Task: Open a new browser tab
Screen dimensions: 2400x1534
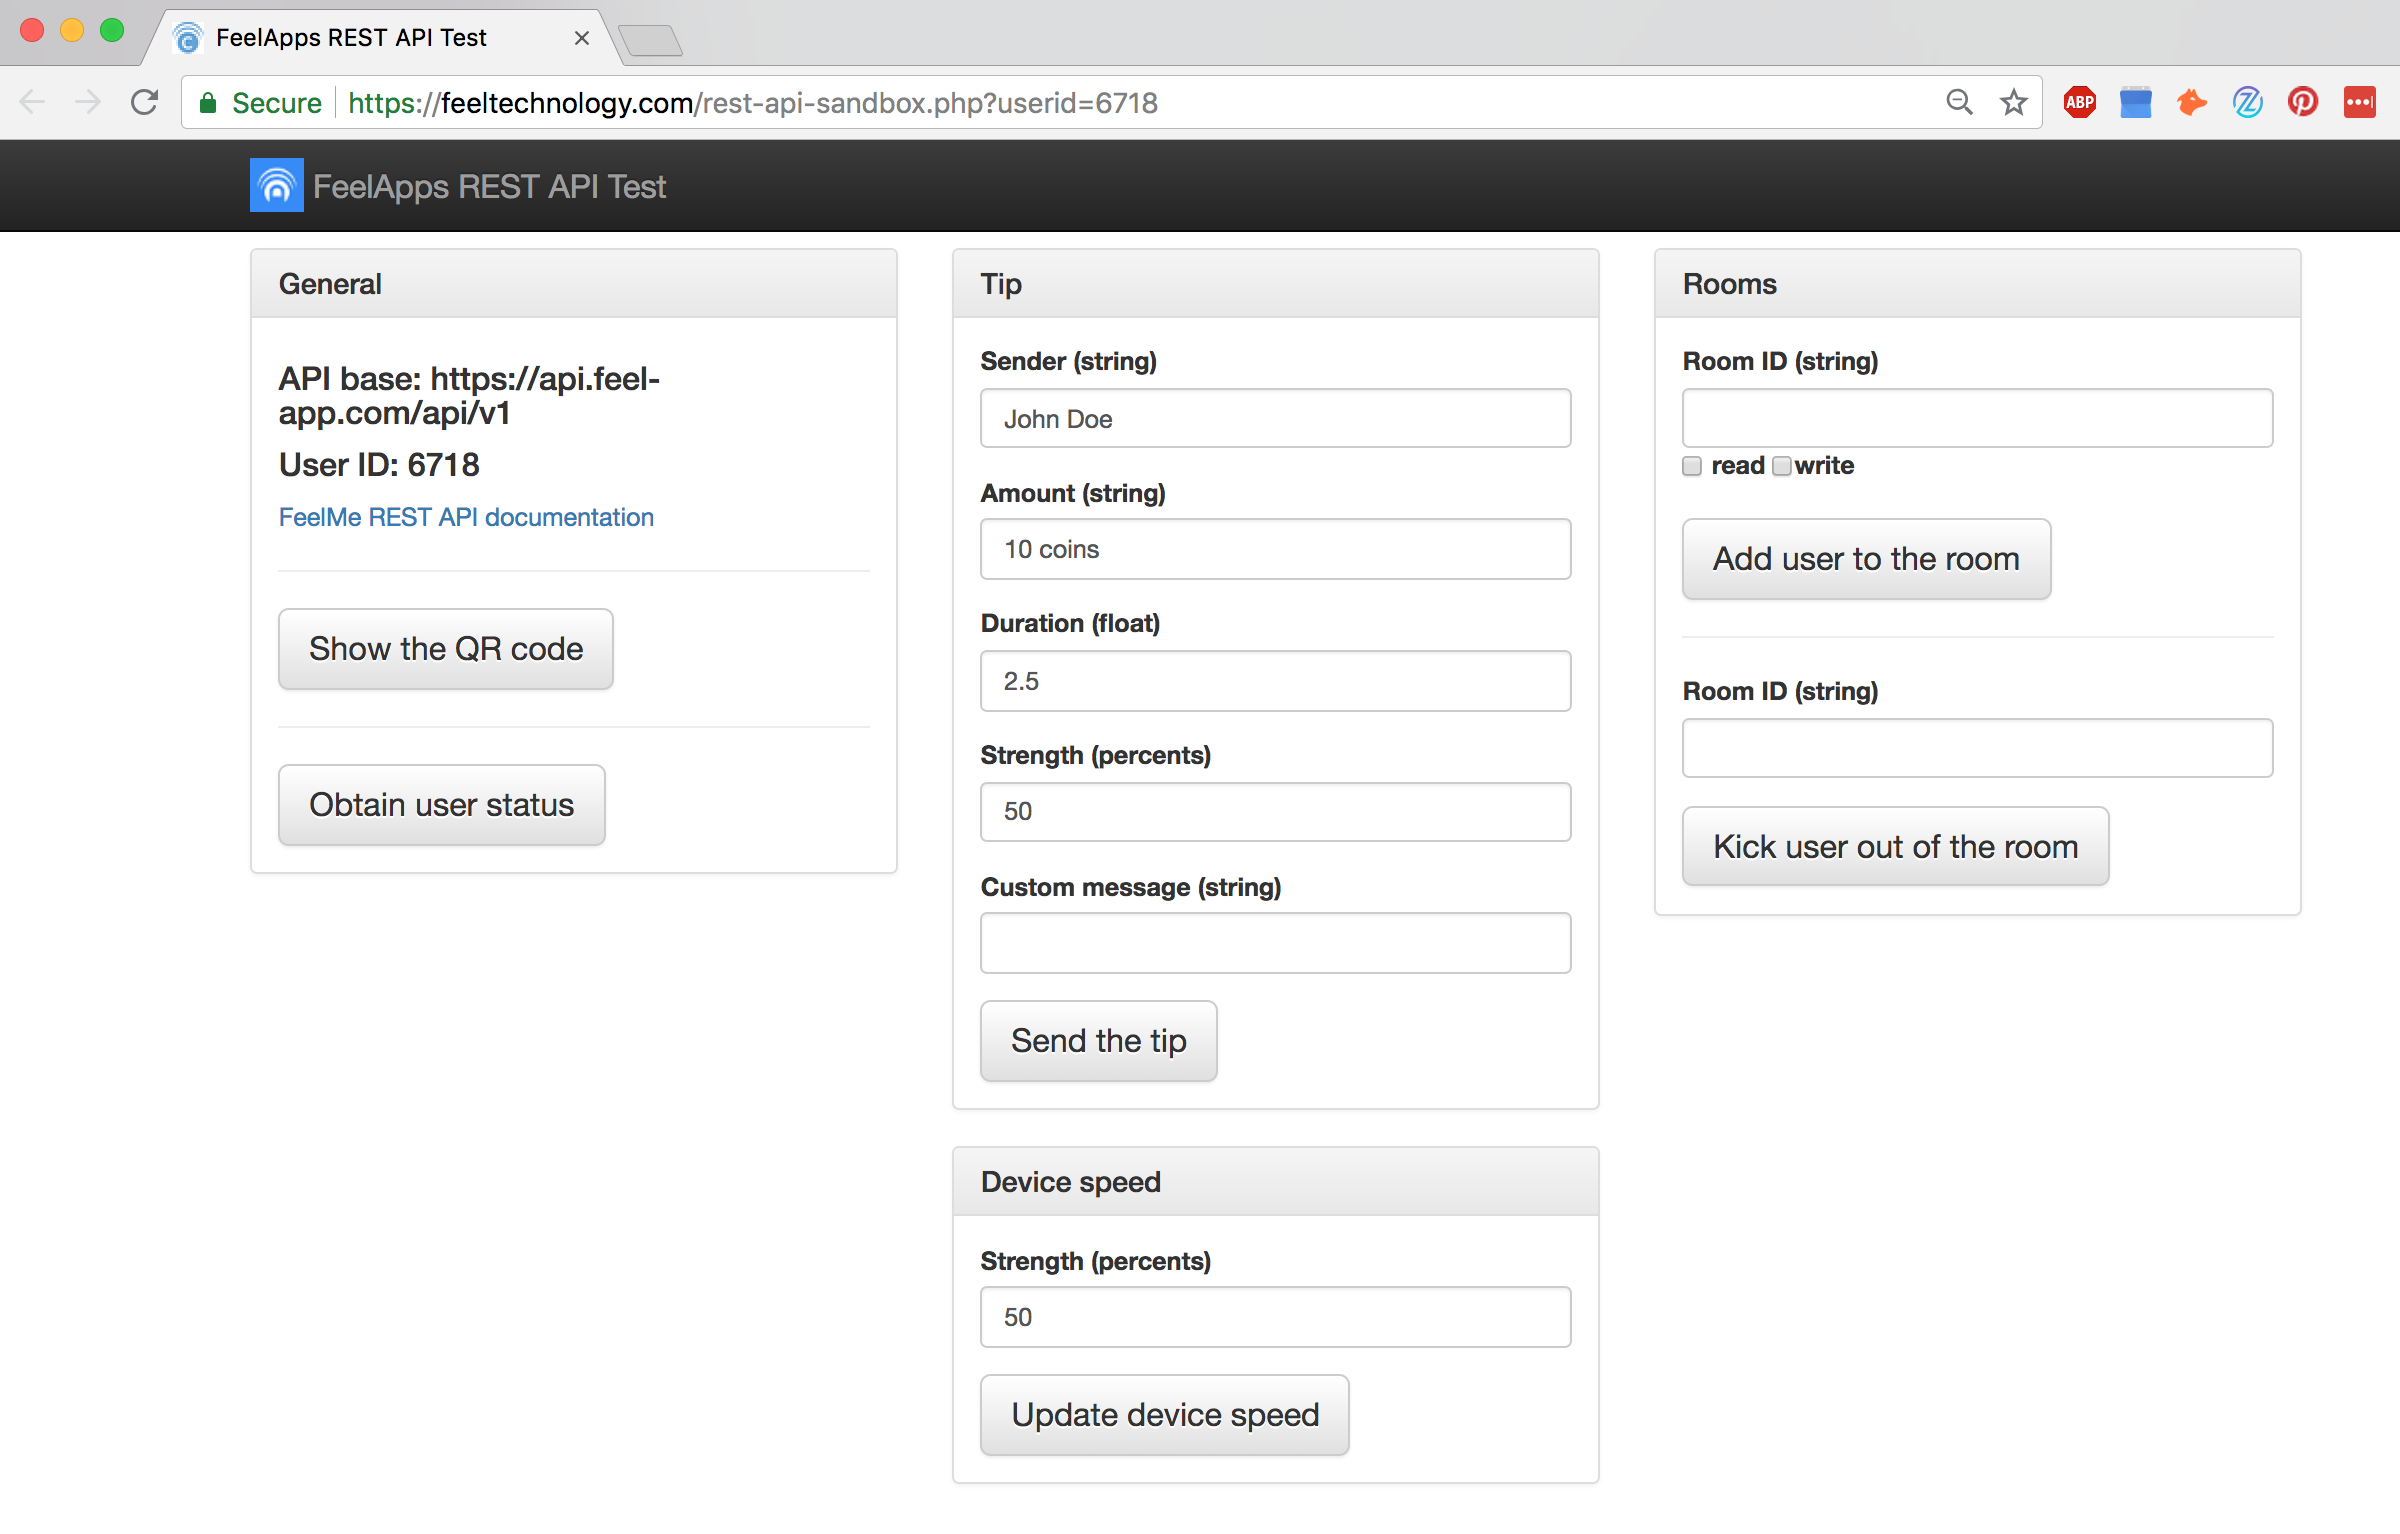Action: (650, 40)
